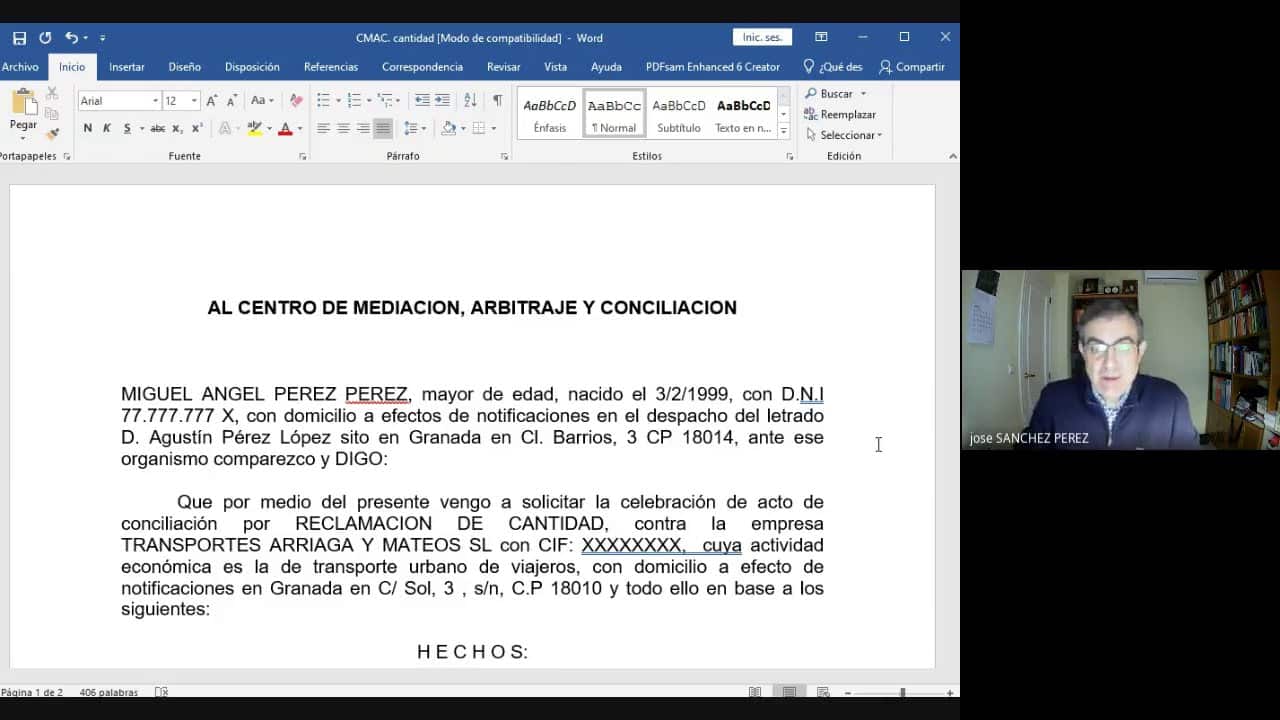Image resolution: width=1280 pixels, height=720 pixels.
Task: Toggle italic (K) formatting
Action: [107, 128]
